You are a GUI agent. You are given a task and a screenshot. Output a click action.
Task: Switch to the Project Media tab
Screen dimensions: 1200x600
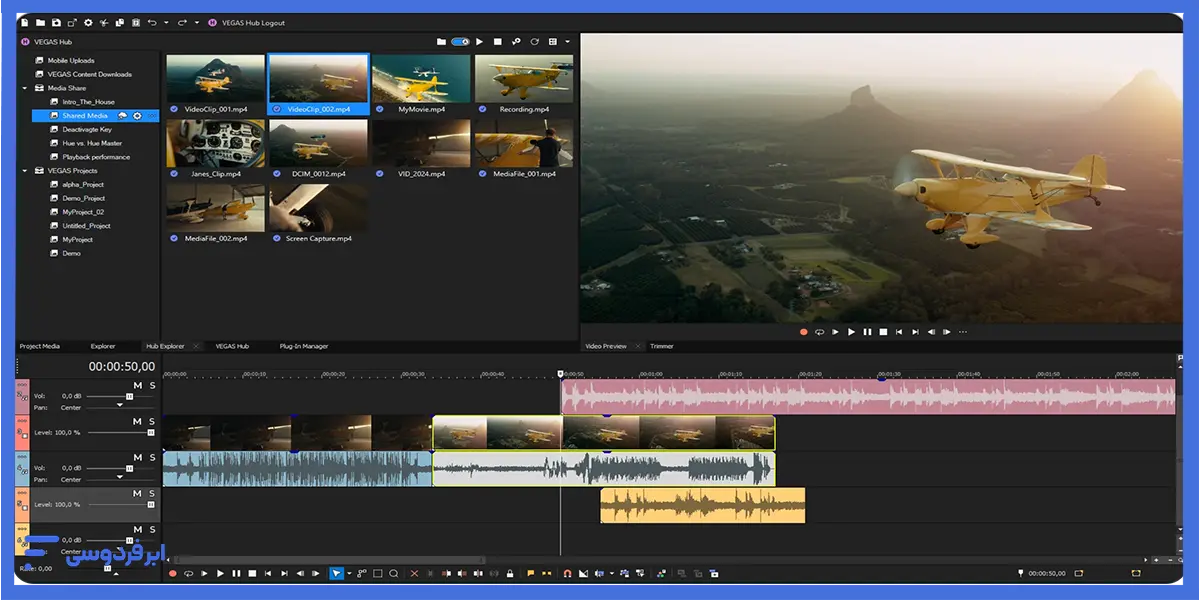coord(40,346)
